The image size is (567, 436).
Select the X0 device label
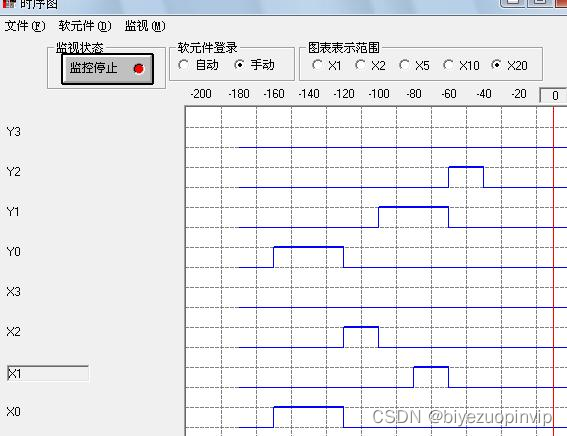click(x=13, y=412)
